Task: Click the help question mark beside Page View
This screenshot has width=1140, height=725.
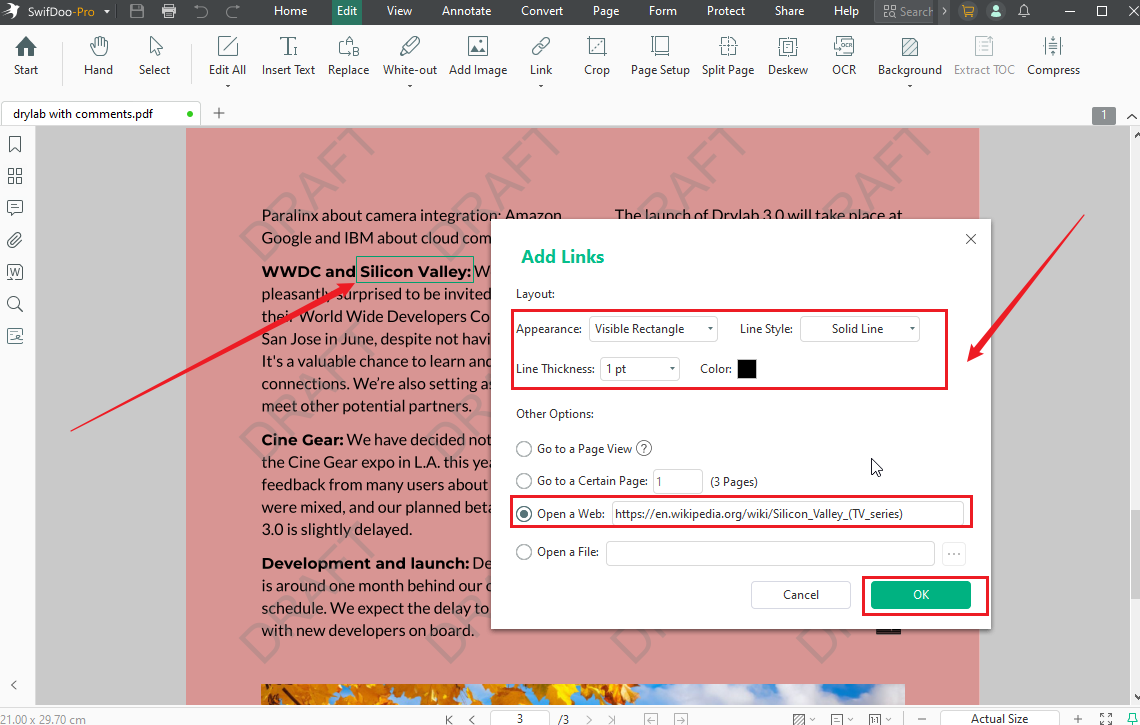Action: click(644, 448)
